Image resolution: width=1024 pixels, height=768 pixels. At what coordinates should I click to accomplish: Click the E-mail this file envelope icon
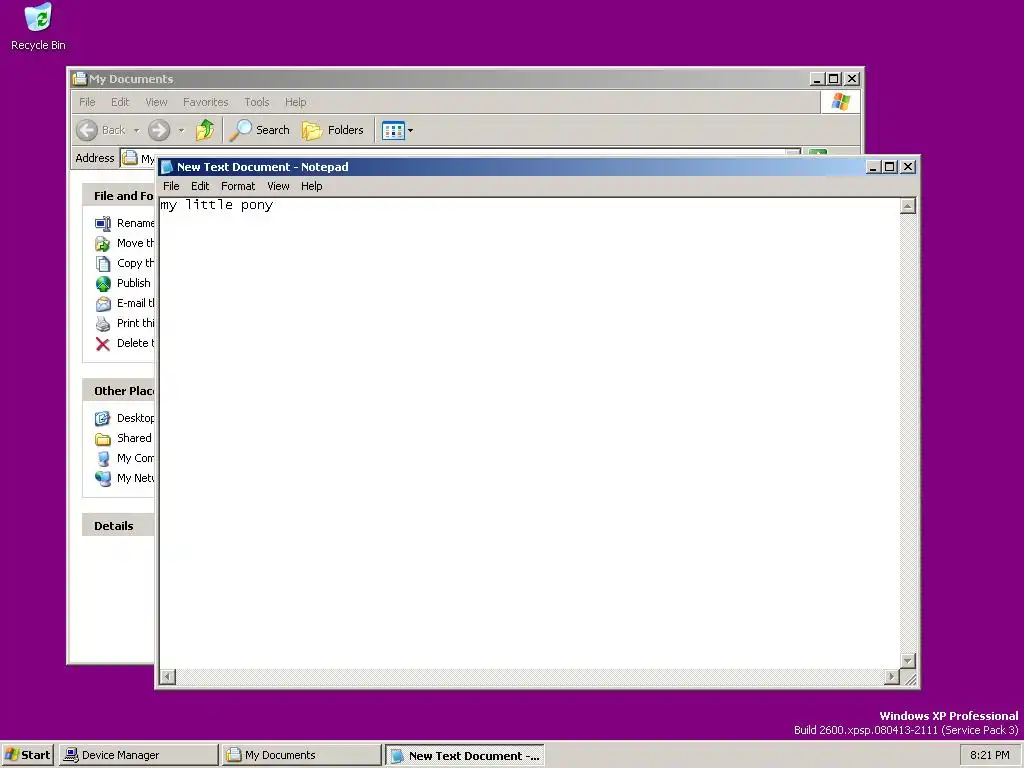point(103,304)
